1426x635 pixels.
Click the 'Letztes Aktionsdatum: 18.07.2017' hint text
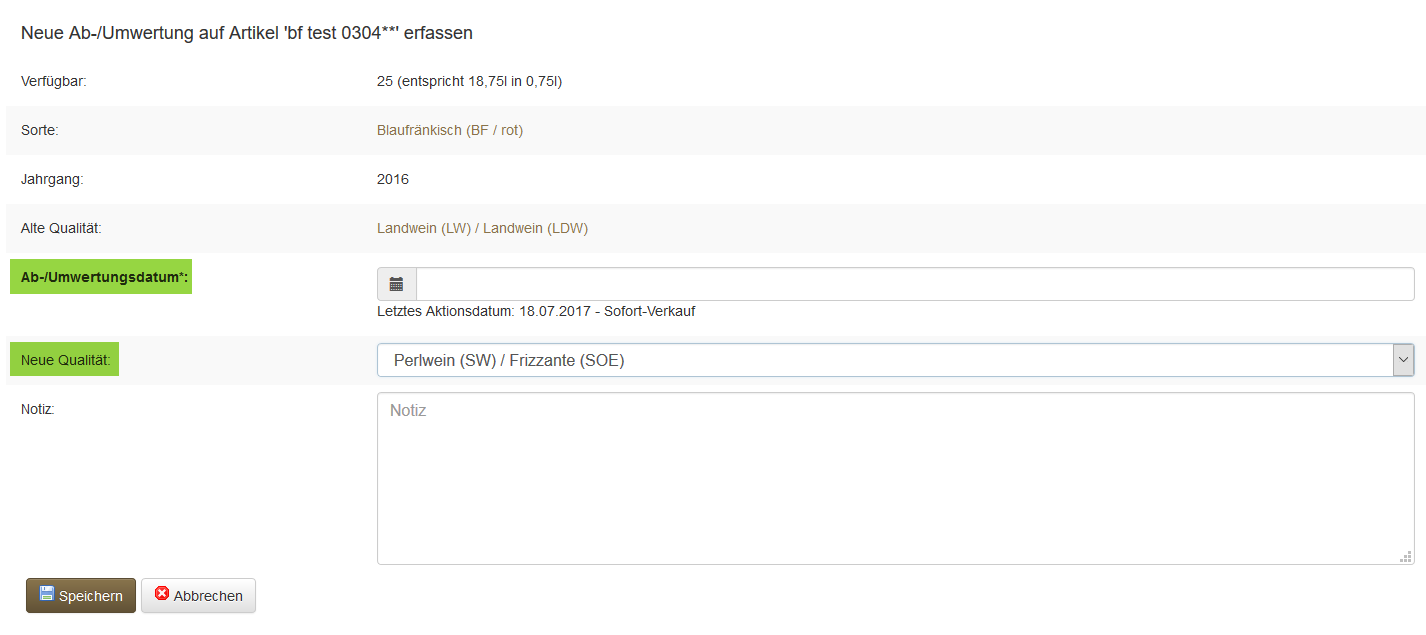(x=535, y=311)
